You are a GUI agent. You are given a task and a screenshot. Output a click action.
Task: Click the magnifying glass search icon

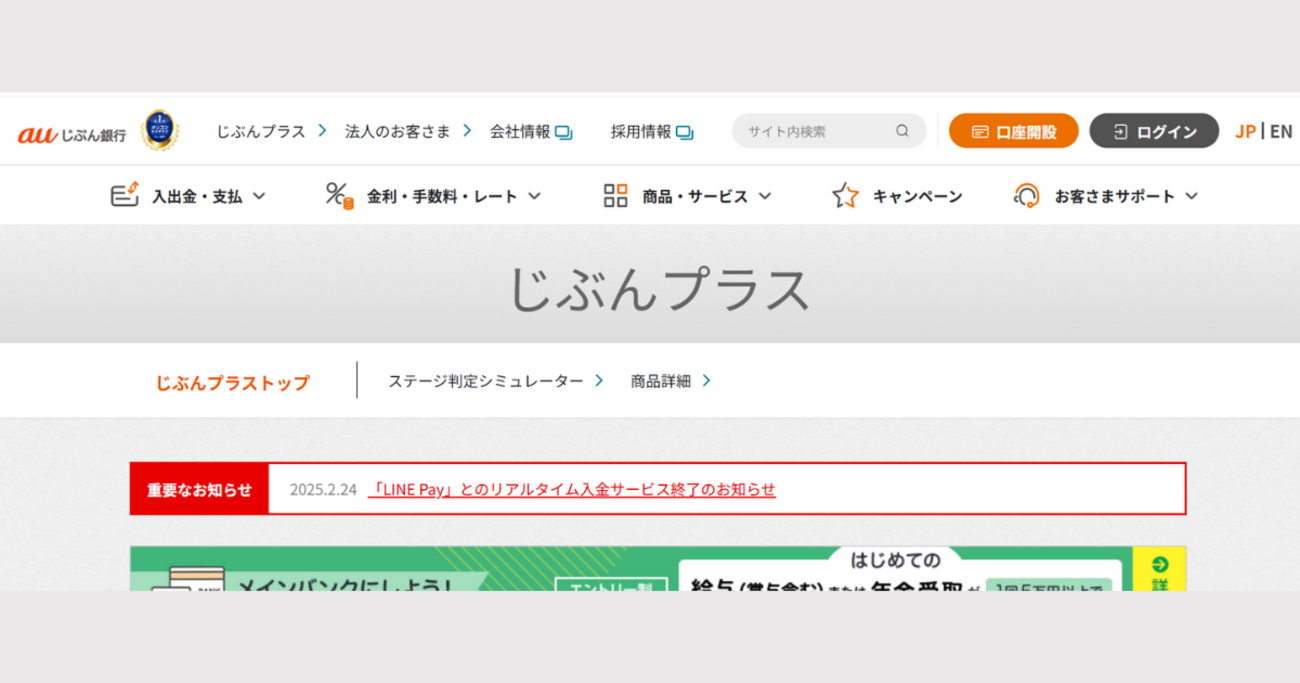click(902, 131)
